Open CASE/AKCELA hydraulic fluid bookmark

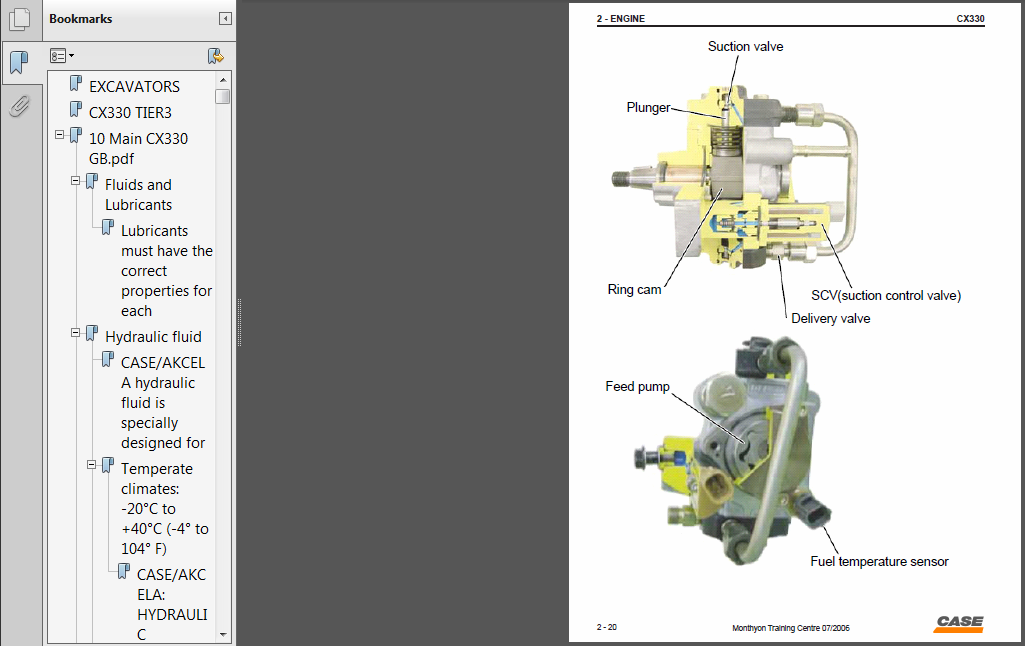click(163, 403)
